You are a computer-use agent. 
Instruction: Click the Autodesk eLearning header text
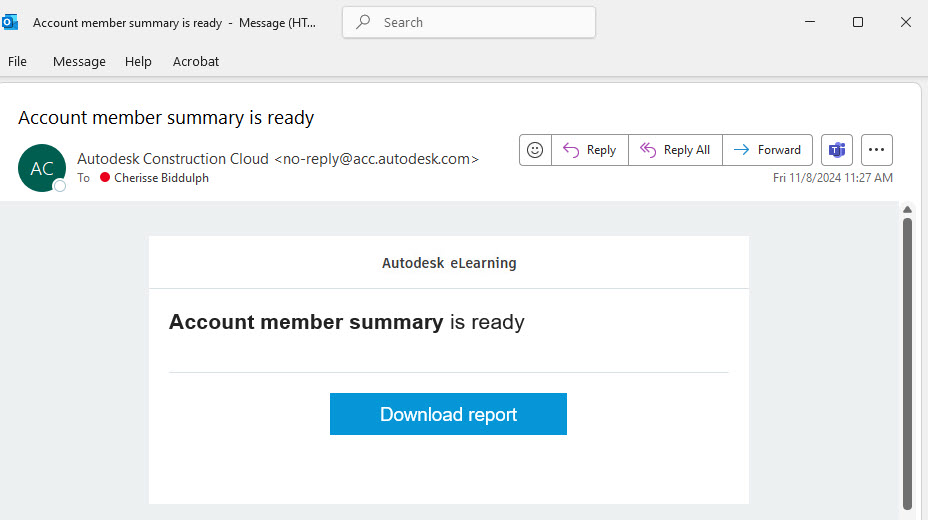[449, 263]
